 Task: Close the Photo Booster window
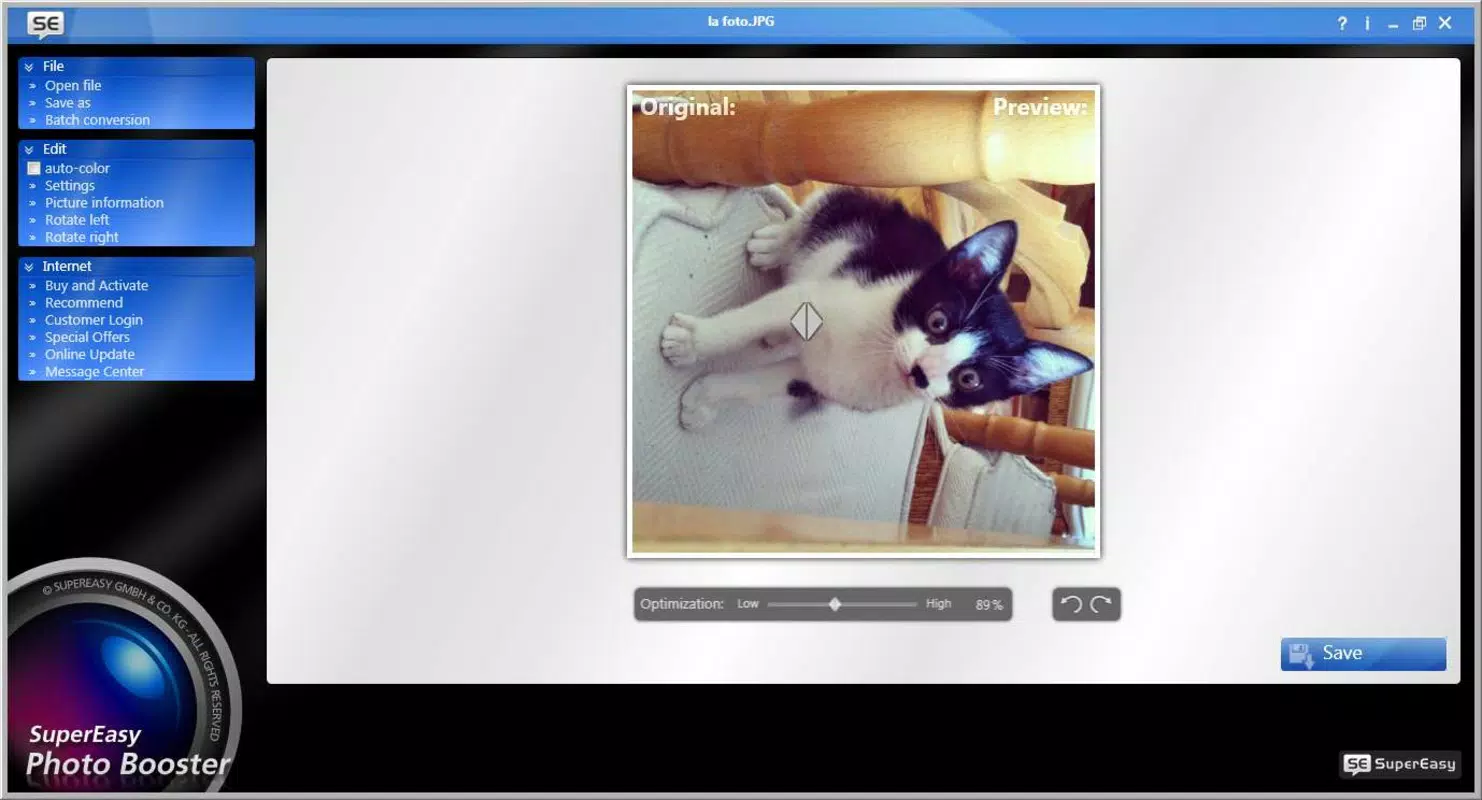[x=1445, y=24]
